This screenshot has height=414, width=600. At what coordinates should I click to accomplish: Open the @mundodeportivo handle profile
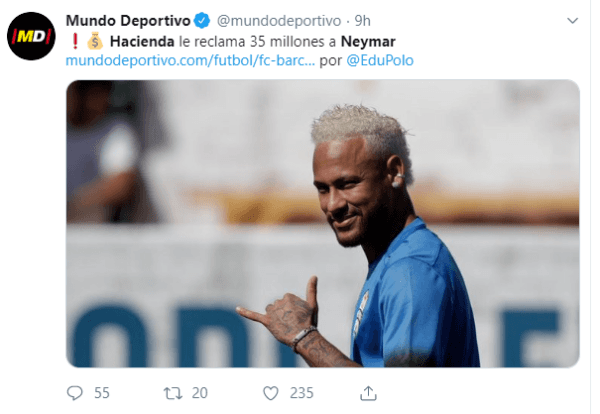[279, 21]
